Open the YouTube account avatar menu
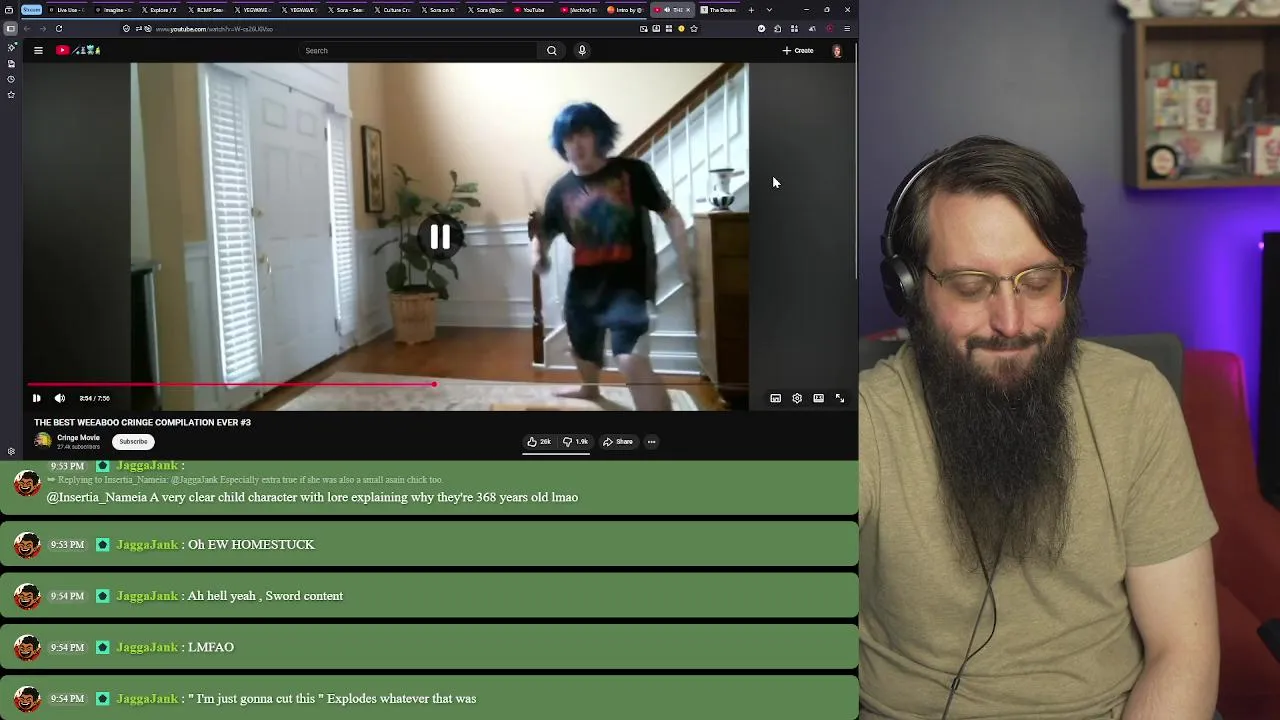 coord(837,50)
